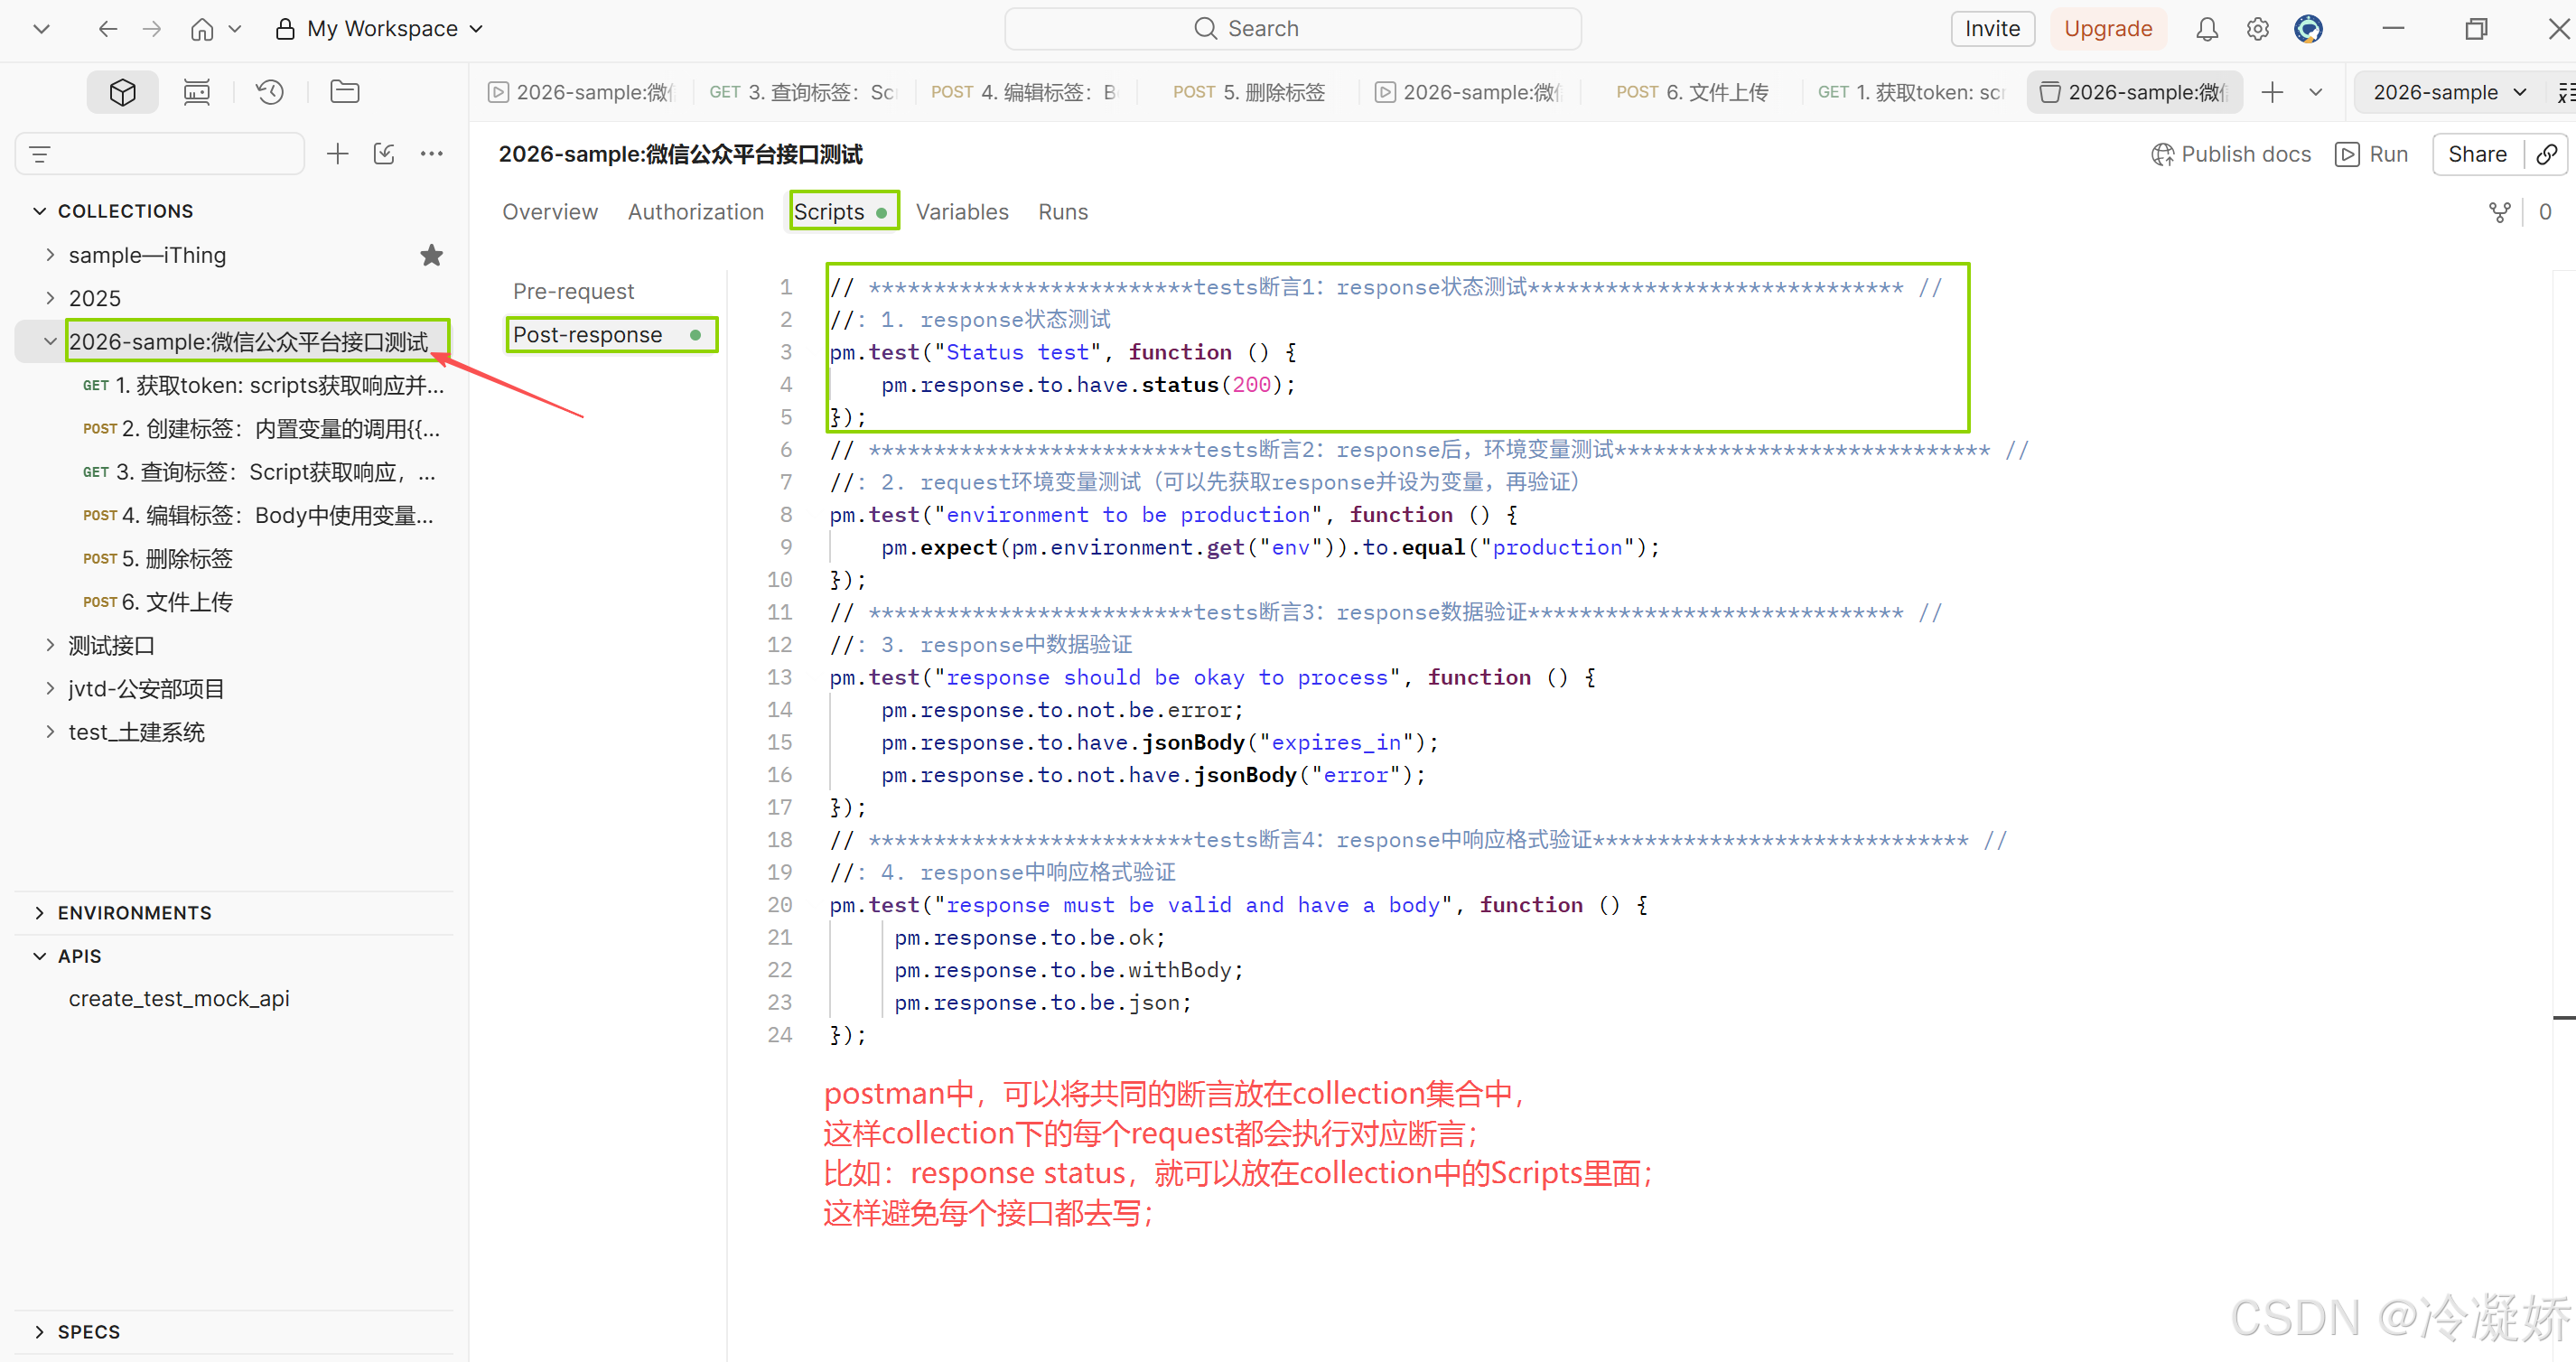2576x1362 pixels.
Task: Open the GET 1. 获取token tab
Action: click(1912, 92)
